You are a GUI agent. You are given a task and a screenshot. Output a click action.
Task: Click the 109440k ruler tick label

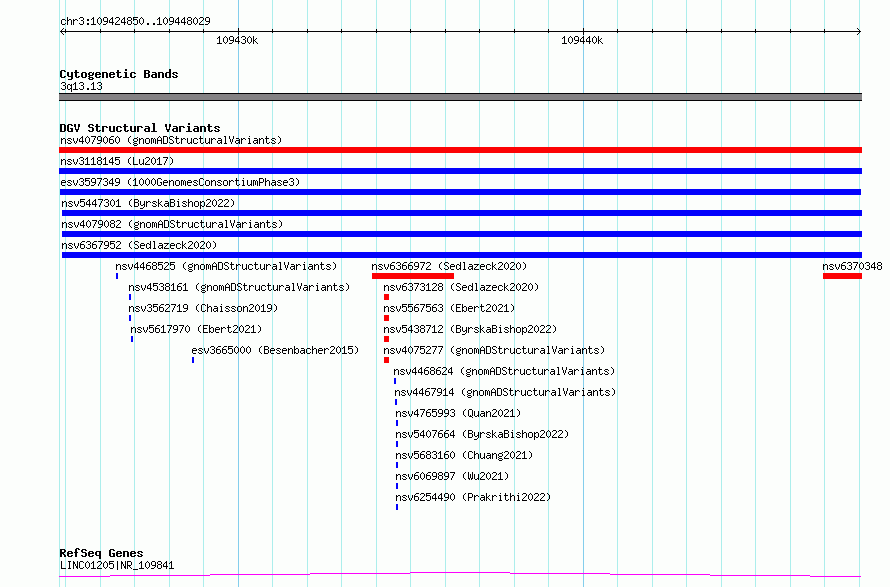582,40
